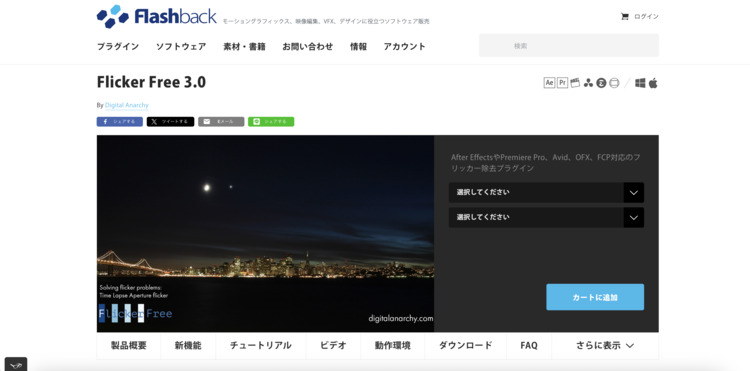Click the Apple macOS platform icon
The height and width of the screenshot is (371, 750).
coord(653,83)
